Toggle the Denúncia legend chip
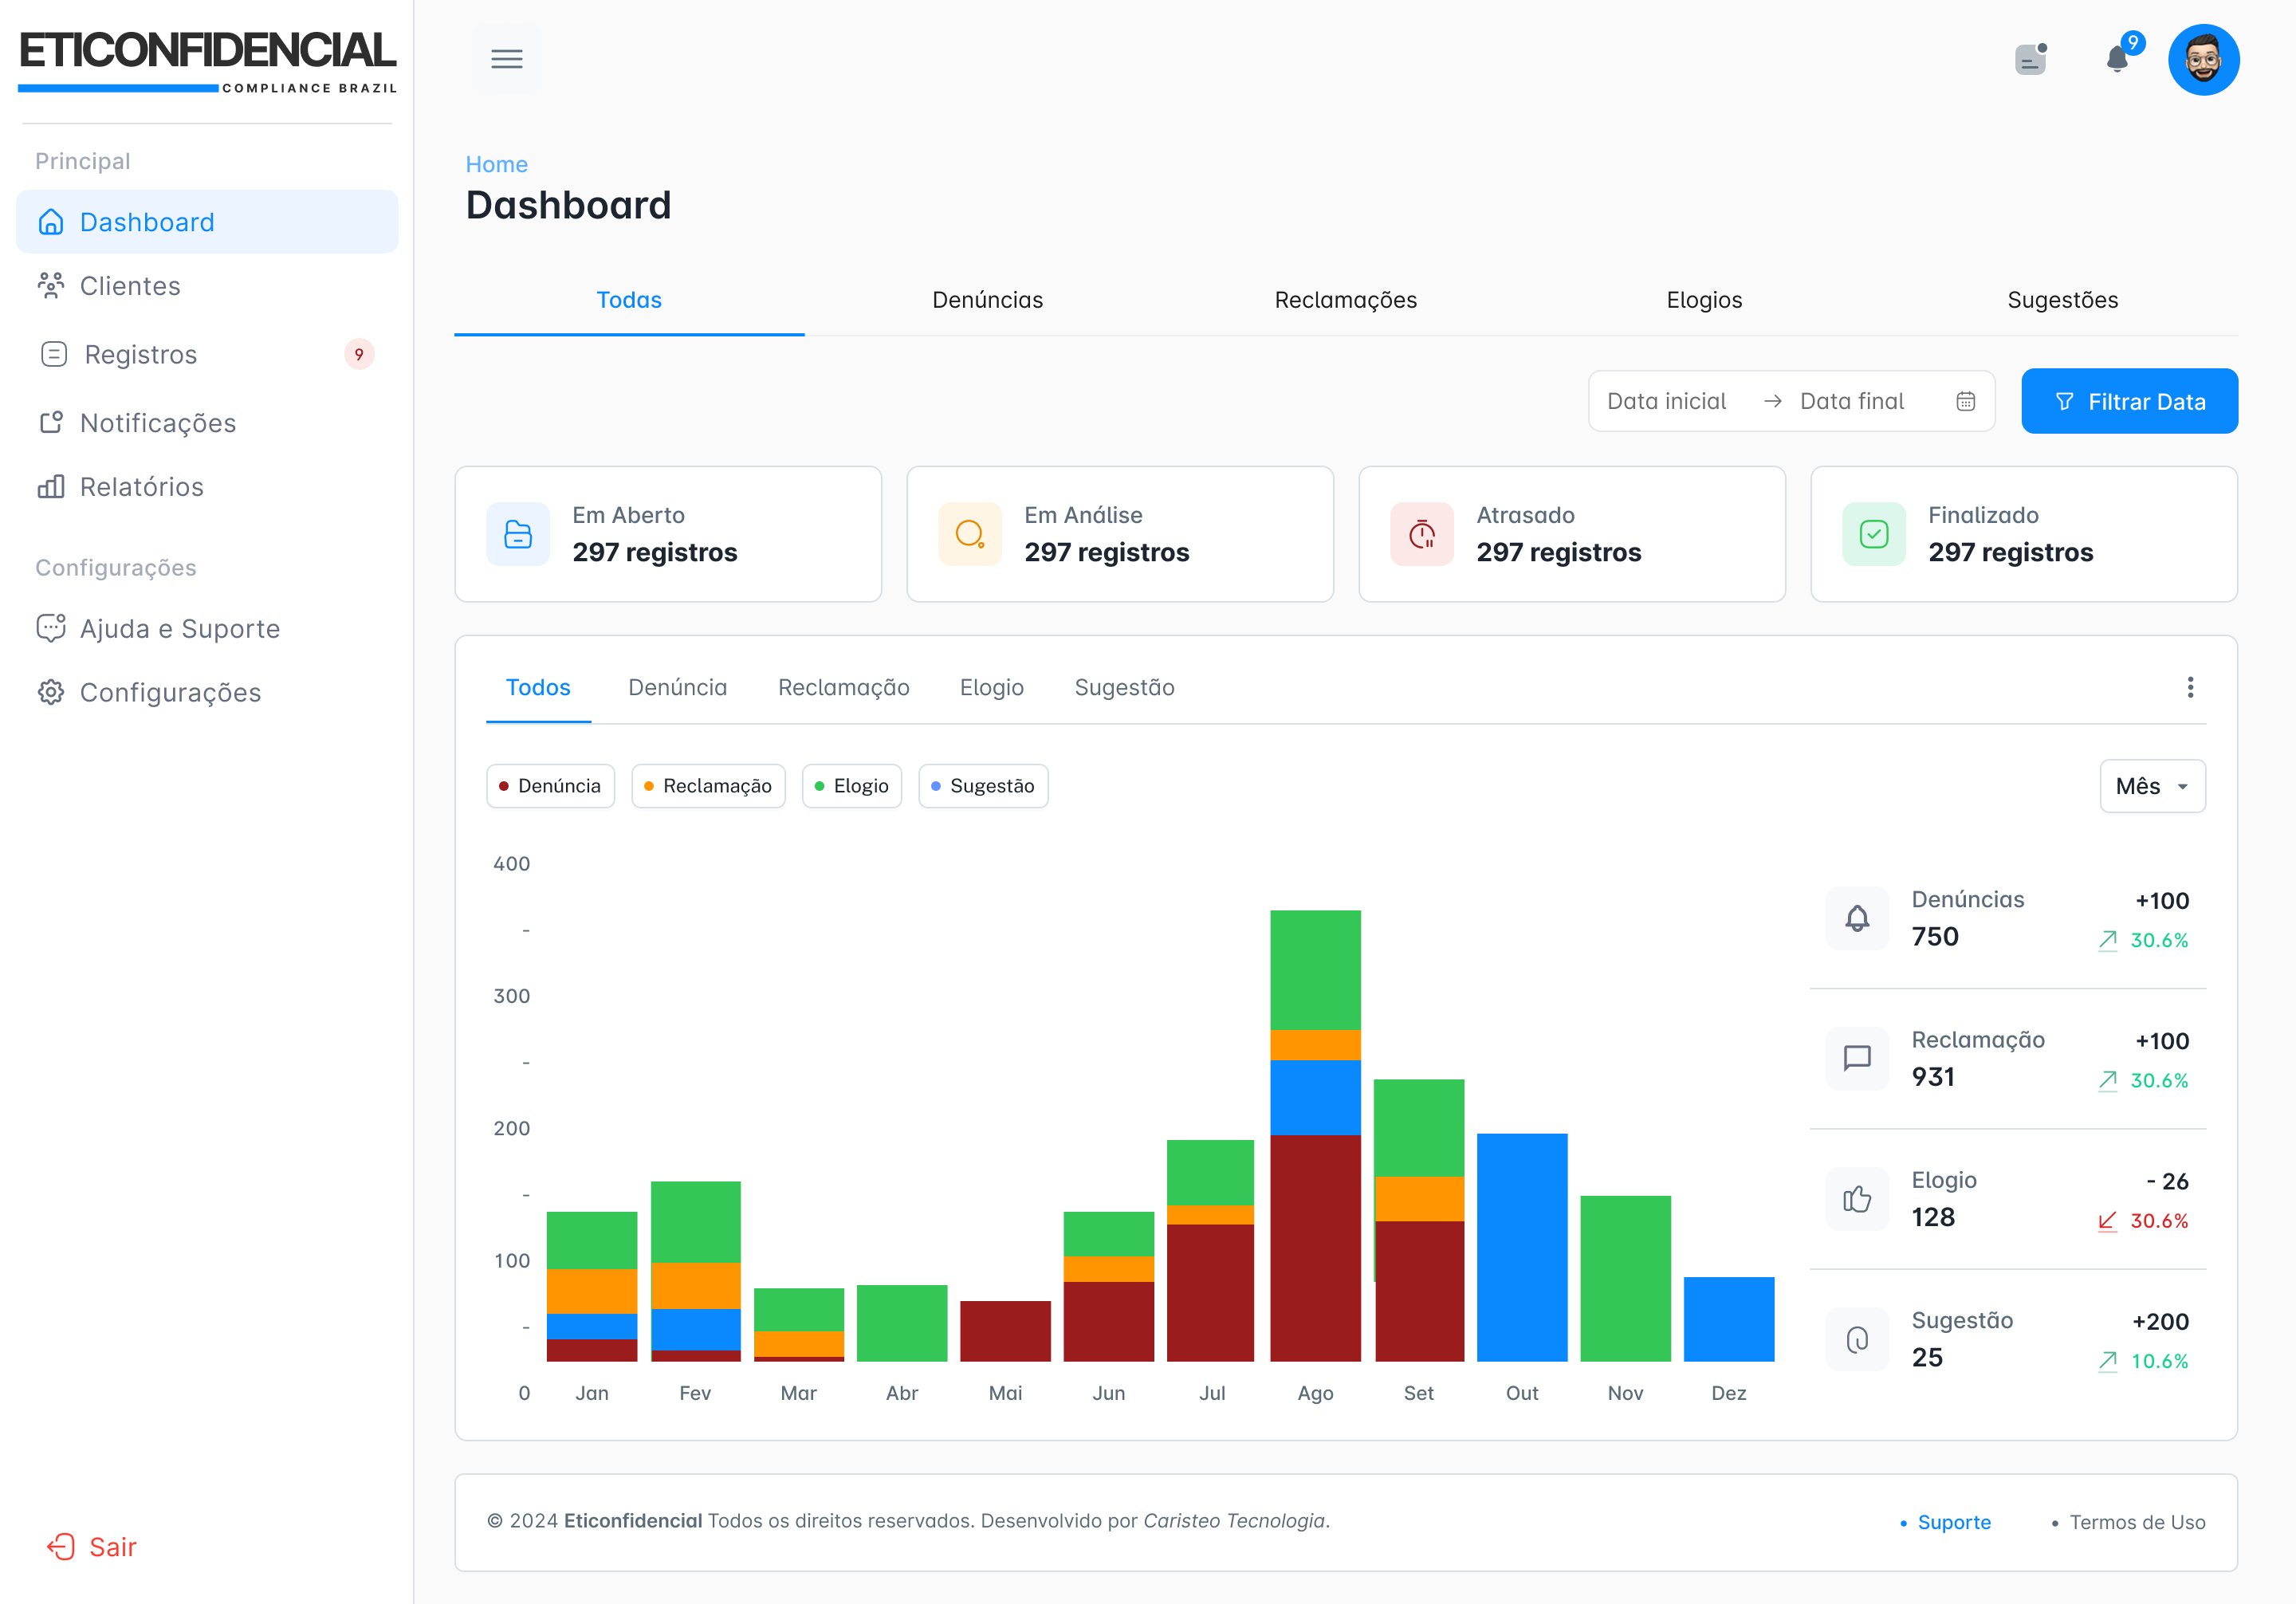 coord(551,786)
